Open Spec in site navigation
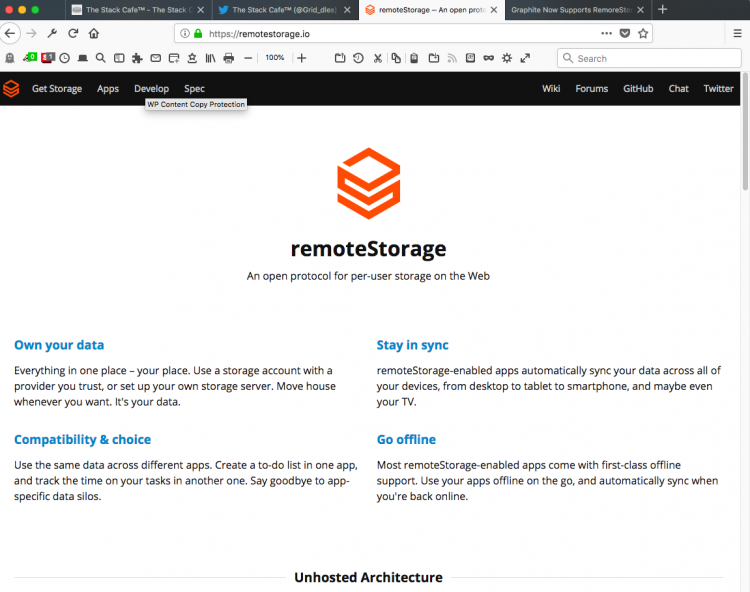 194,88
